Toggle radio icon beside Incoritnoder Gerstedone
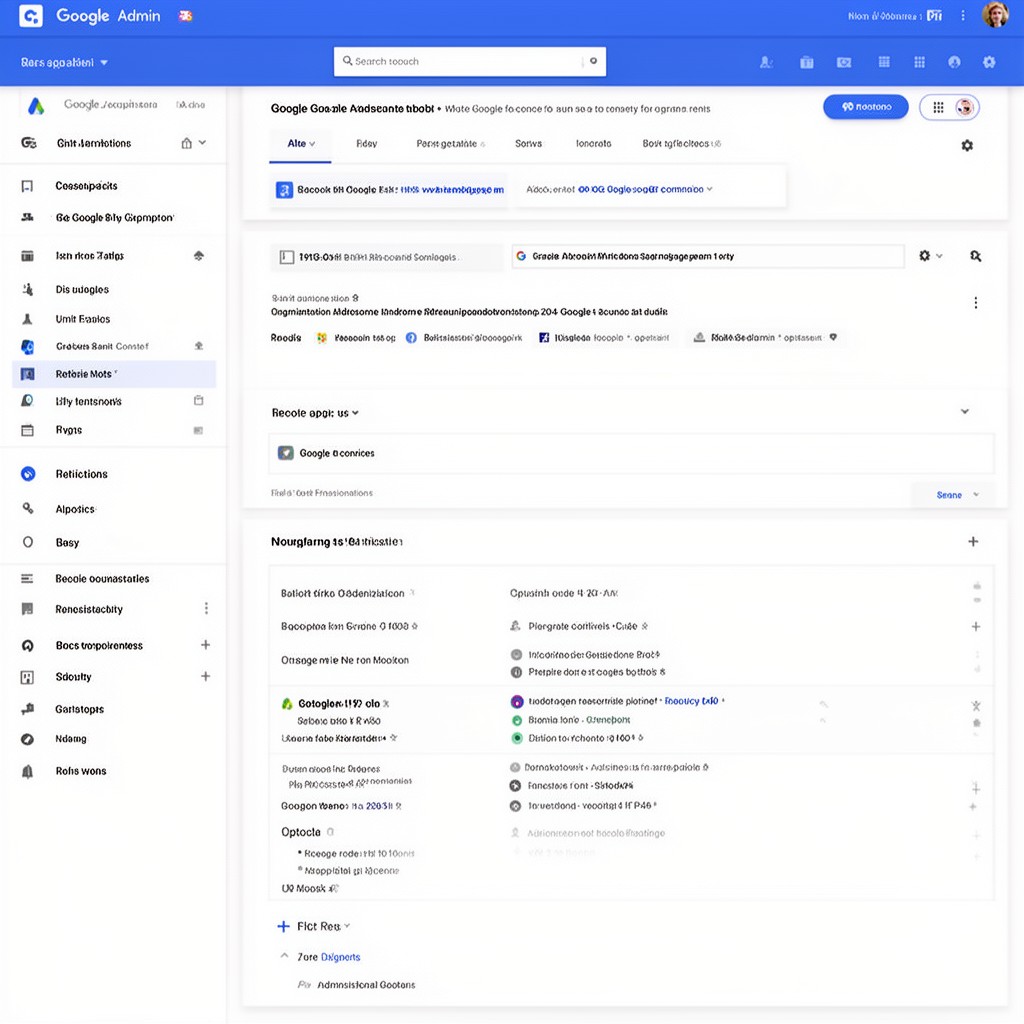The width and height of the screenshot is (1024, 1024). [516, 654]
